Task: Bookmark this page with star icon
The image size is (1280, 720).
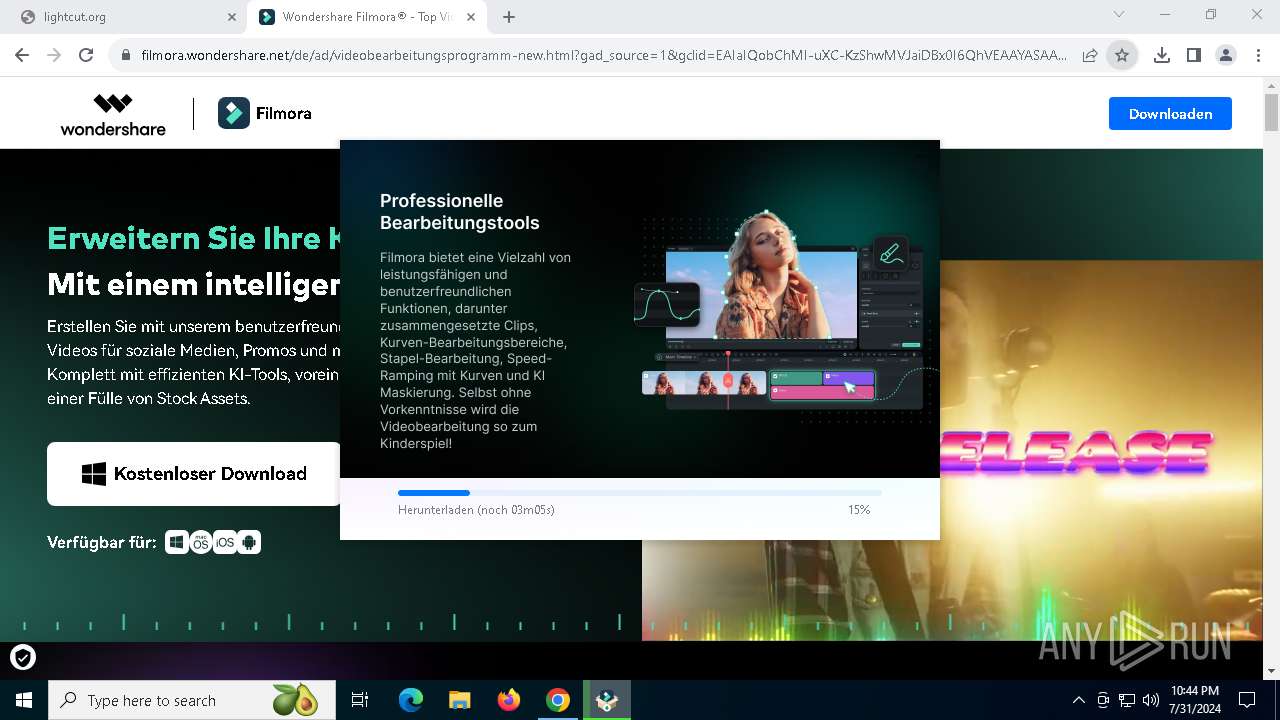Action: [x=1122, y=56]
